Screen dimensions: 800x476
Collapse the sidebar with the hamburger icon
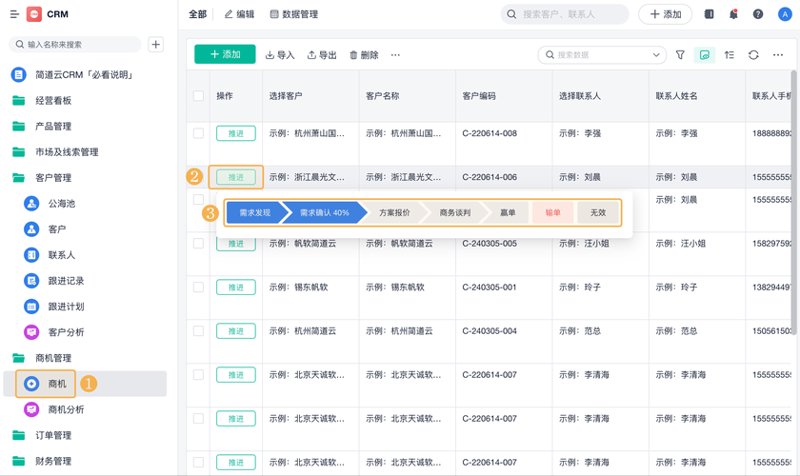[x=14, y=14]
